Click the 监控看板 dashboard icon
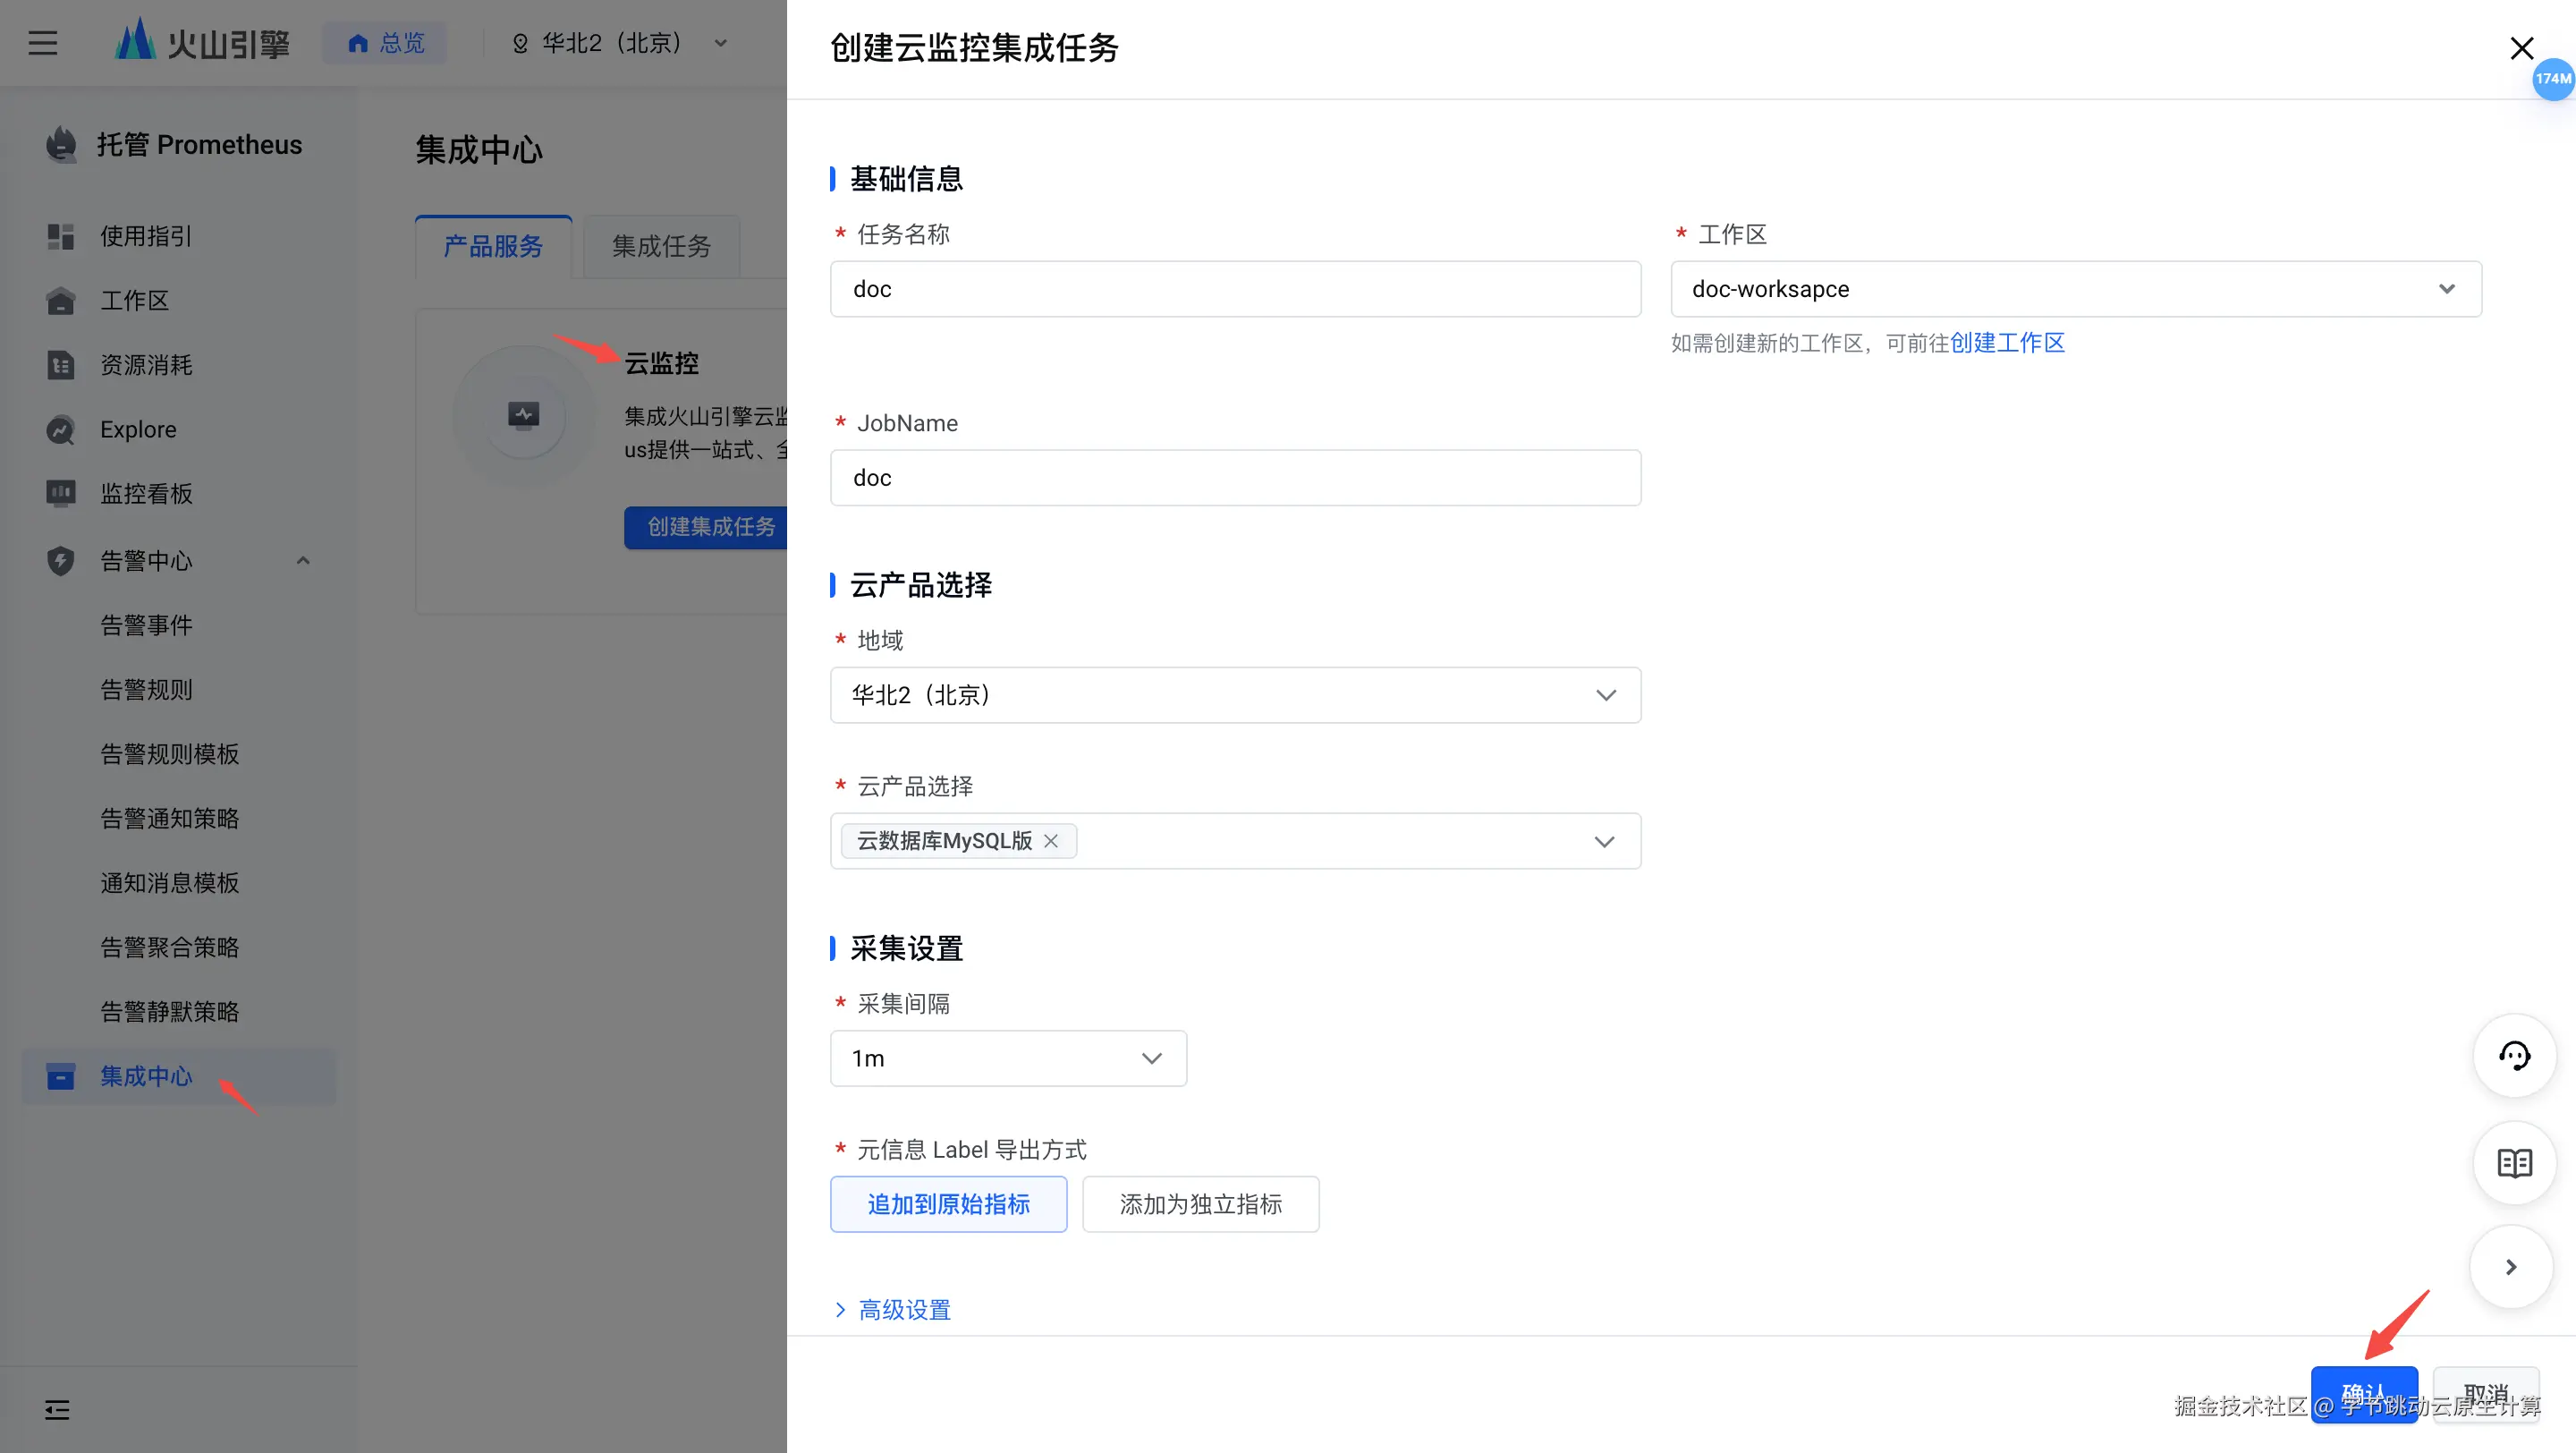 [61, 493]
